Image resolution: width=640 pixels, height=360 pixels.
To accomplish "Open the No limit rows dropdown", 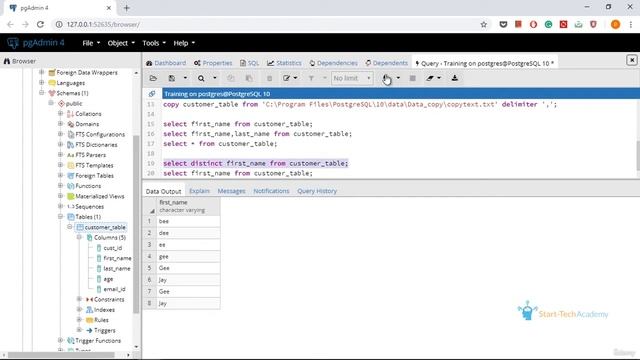I will (352, 78).
